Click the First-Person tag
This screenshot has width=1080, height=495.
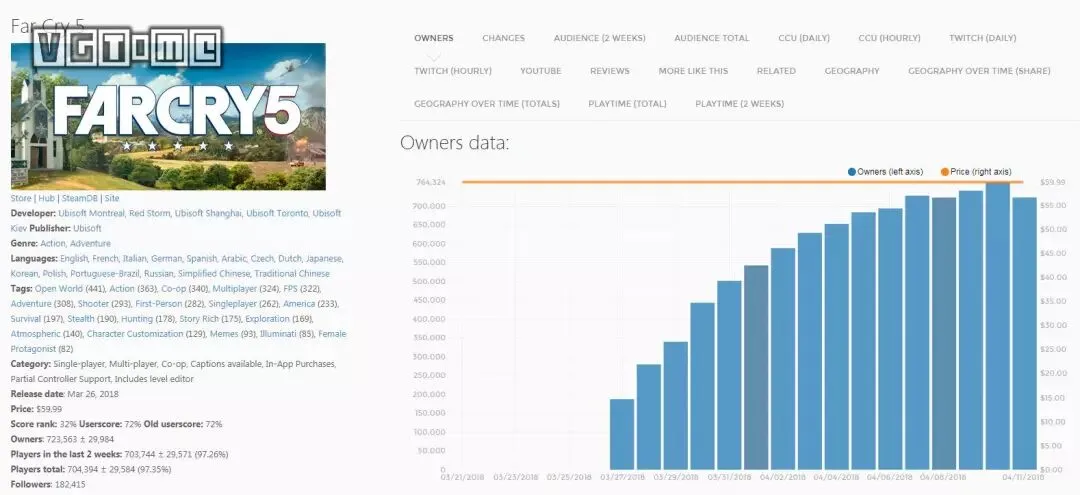click(x=159, y=304)
